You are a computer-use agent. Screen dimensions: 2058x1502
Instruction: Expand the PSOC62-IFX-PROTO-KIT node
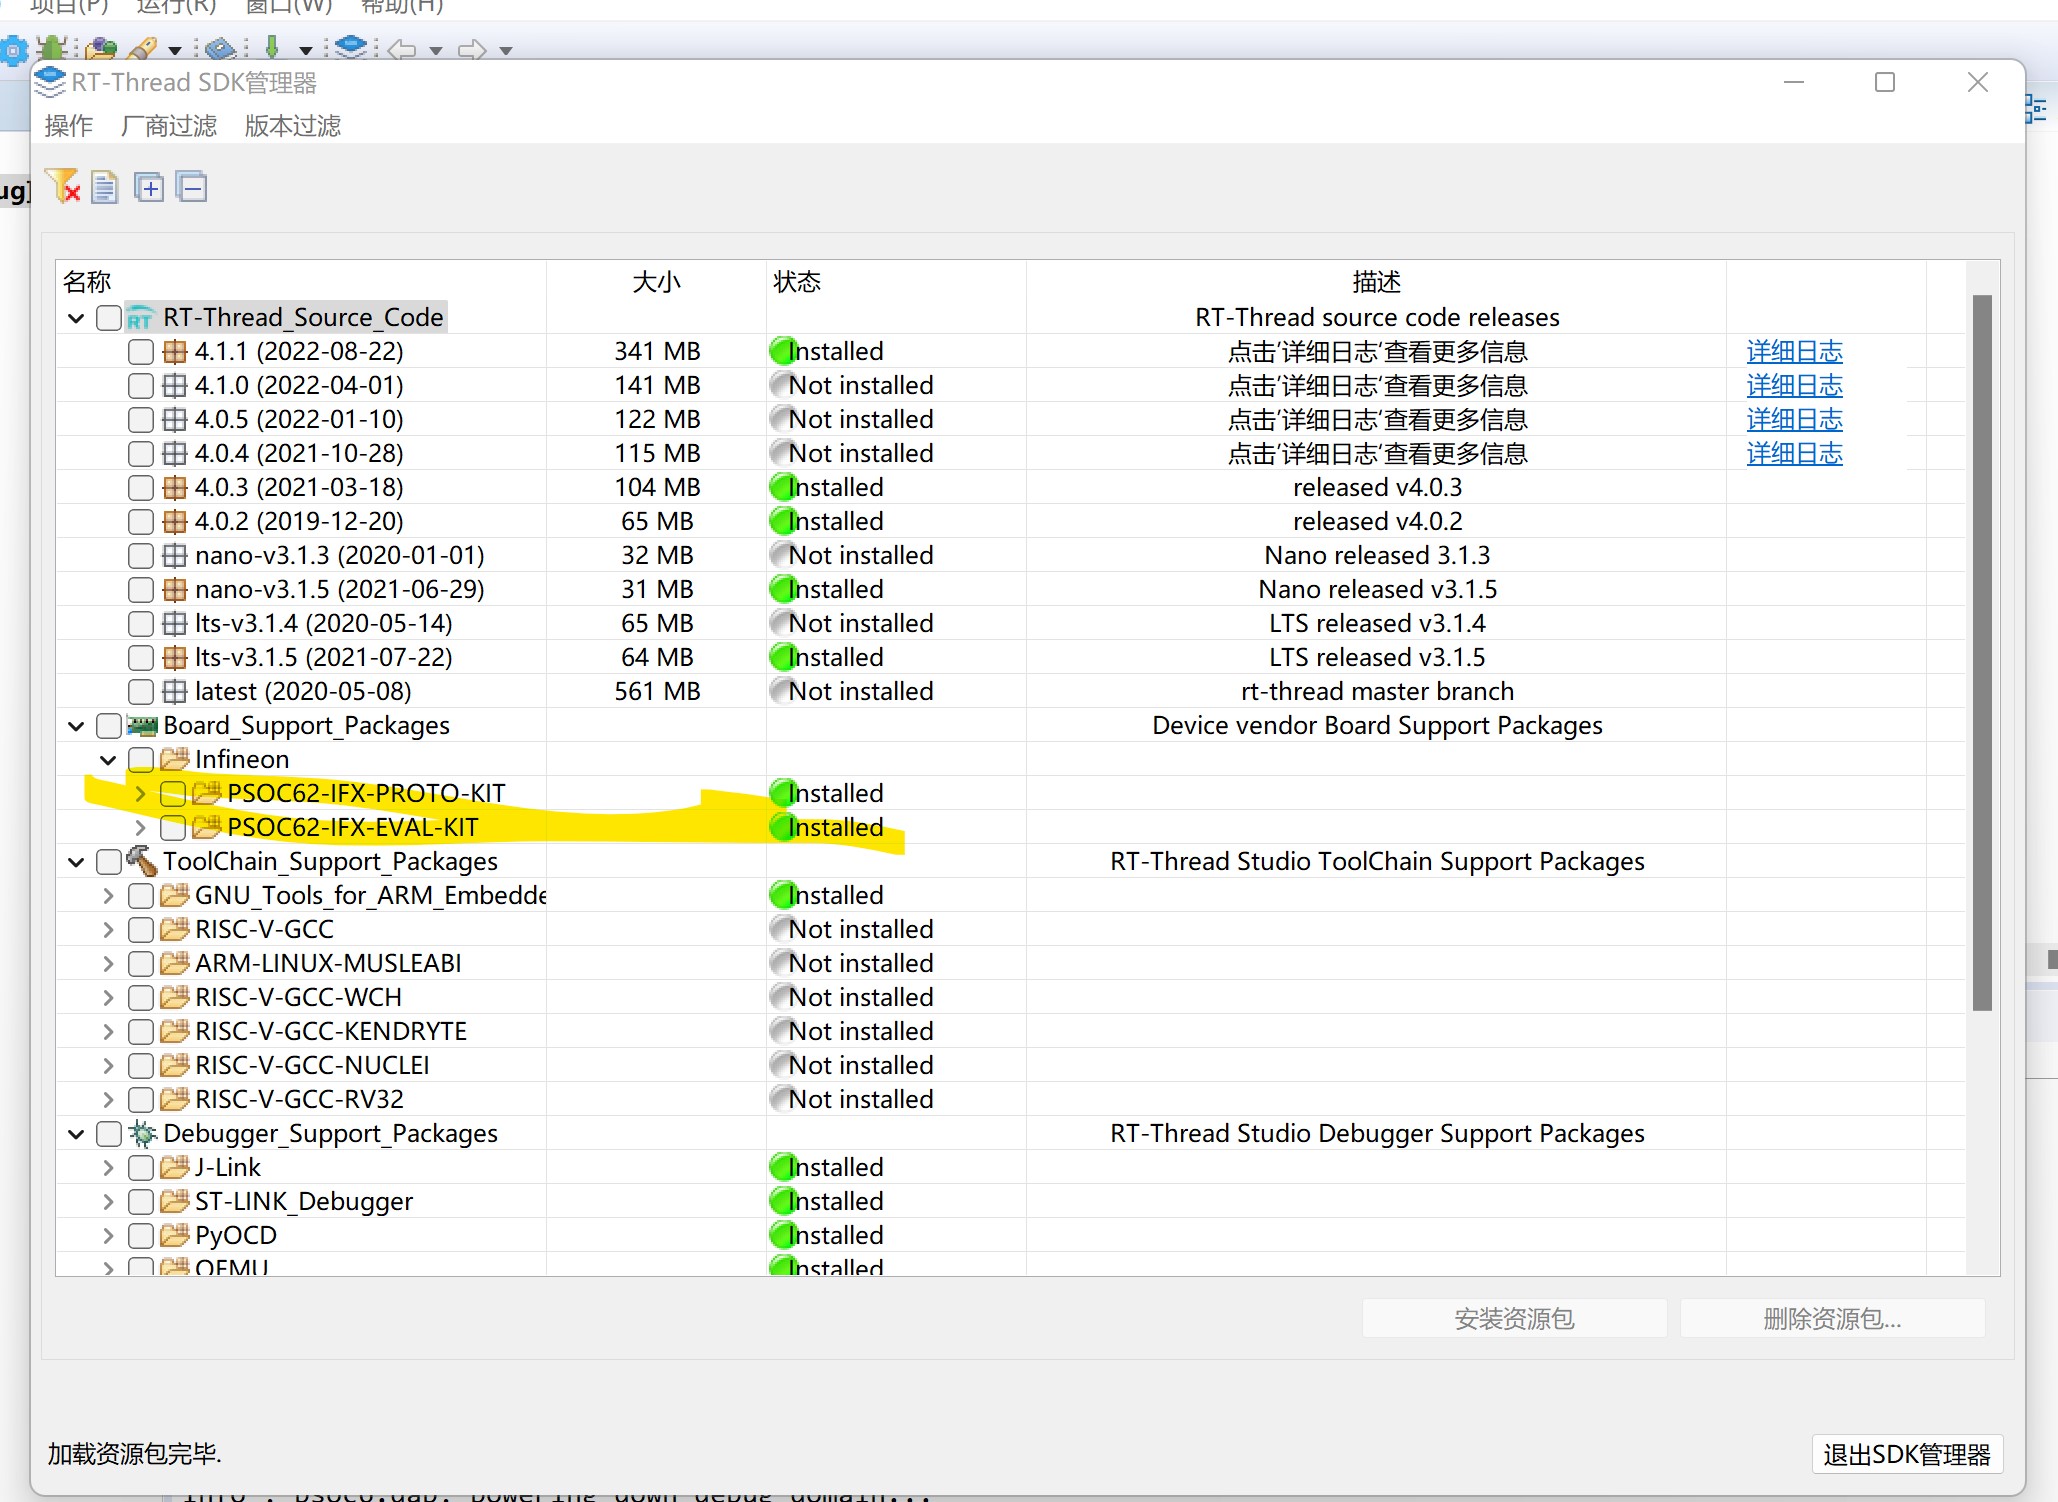pyautogui.click(x=140, y=793)
